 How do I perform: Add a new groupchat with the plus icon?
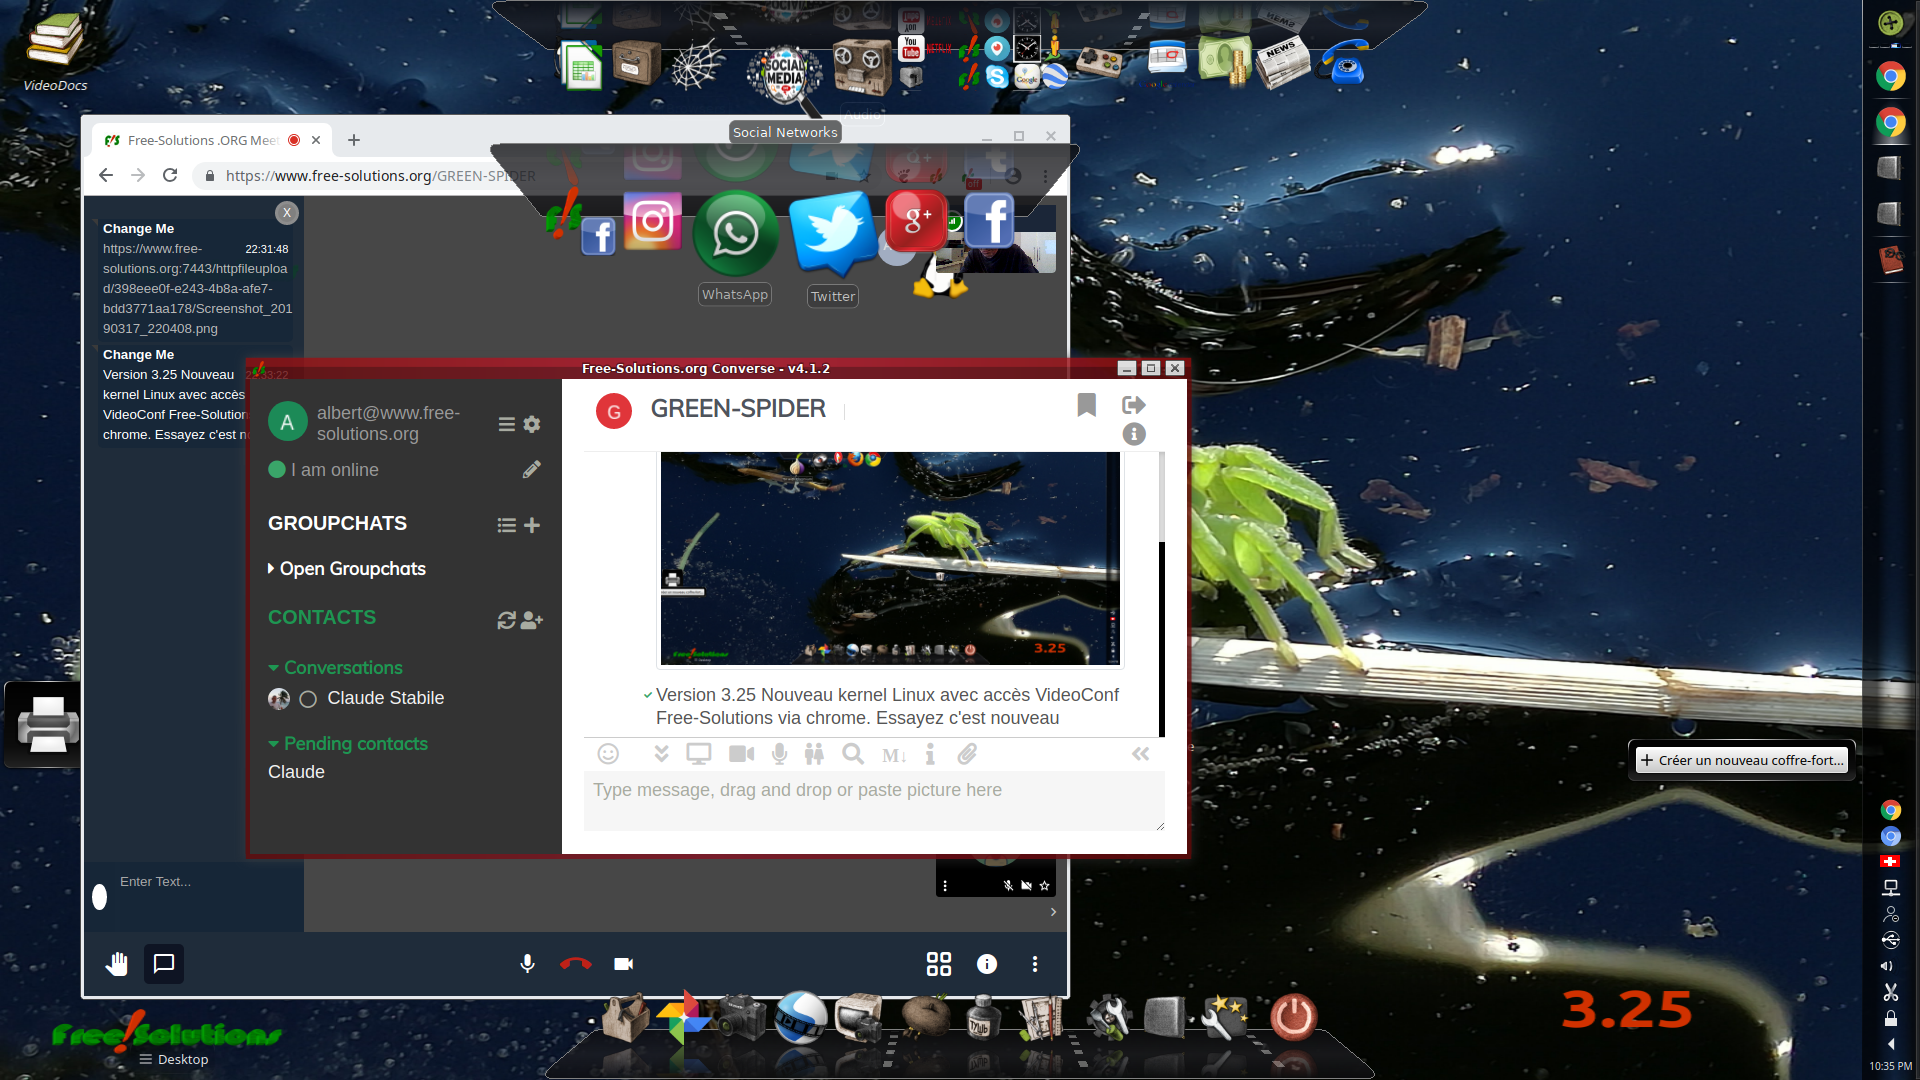tap(532, 525)
